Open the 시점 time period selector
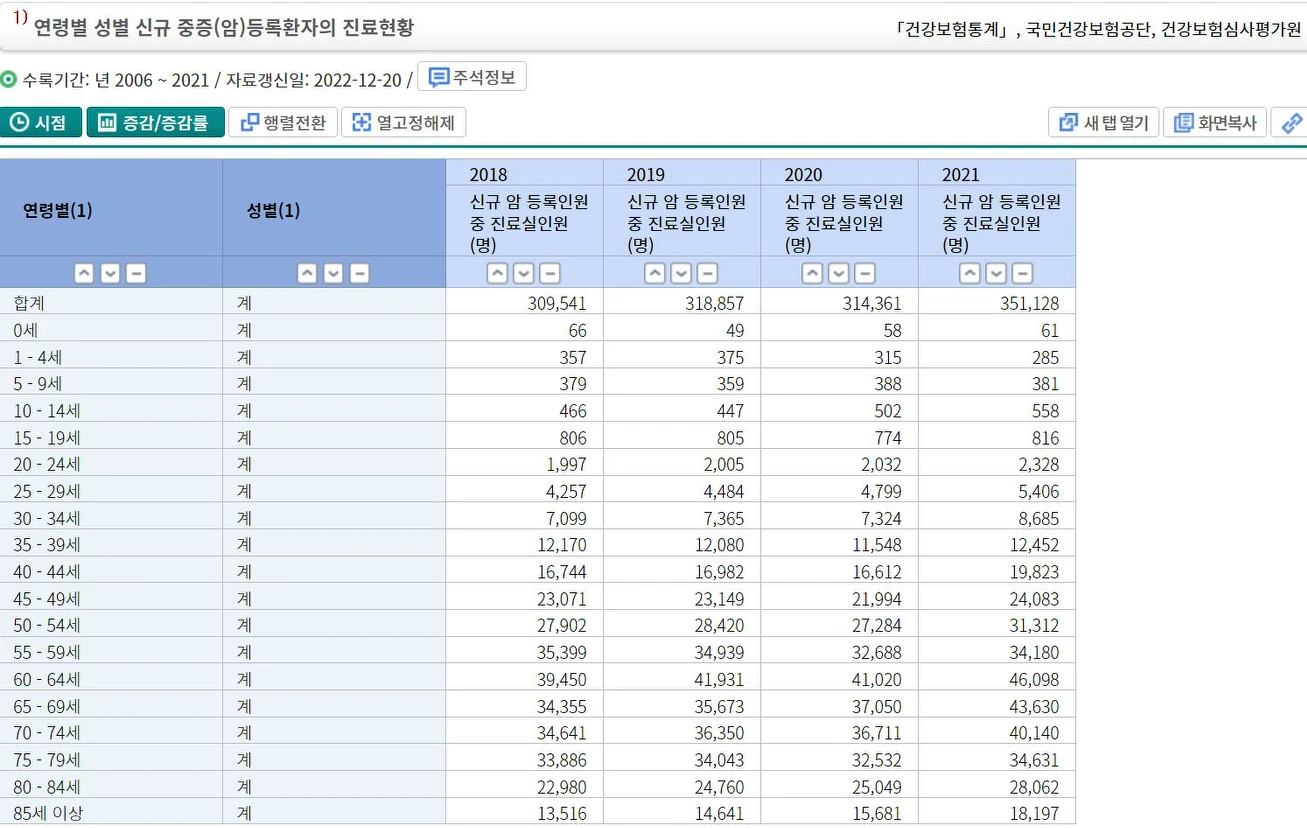The image size is (1307, 828). point(41,123)
